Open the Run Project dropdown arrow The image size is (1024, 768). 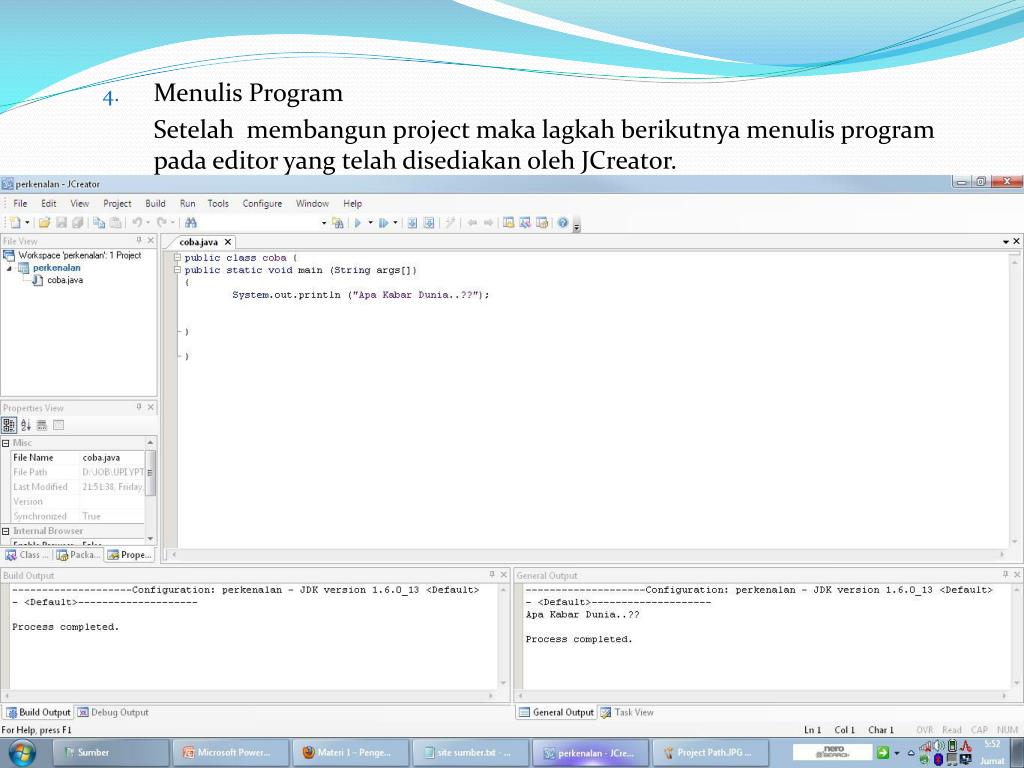tap(395, 223)
